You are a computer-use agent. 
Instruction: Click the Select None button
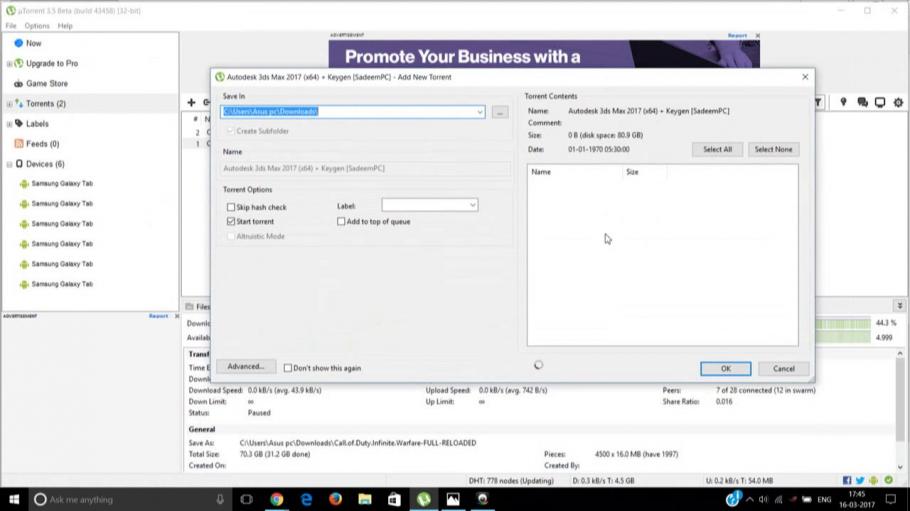773,149
